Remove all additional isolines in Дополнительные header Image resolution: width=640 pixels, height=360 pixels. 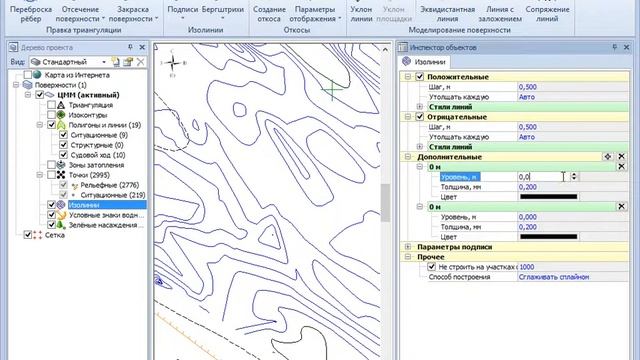point(621,156)
